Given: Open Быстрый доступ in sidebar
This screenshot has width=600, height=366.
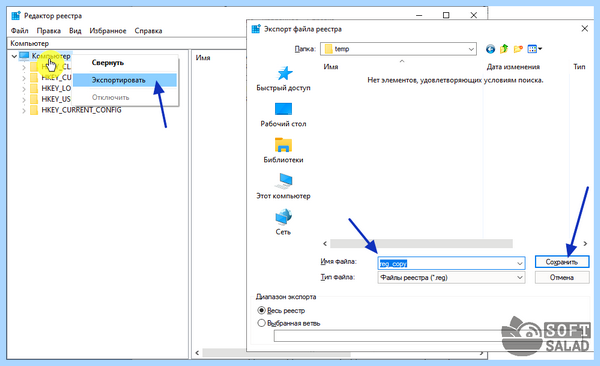Looking at the screenshot, I should point(283,78).
